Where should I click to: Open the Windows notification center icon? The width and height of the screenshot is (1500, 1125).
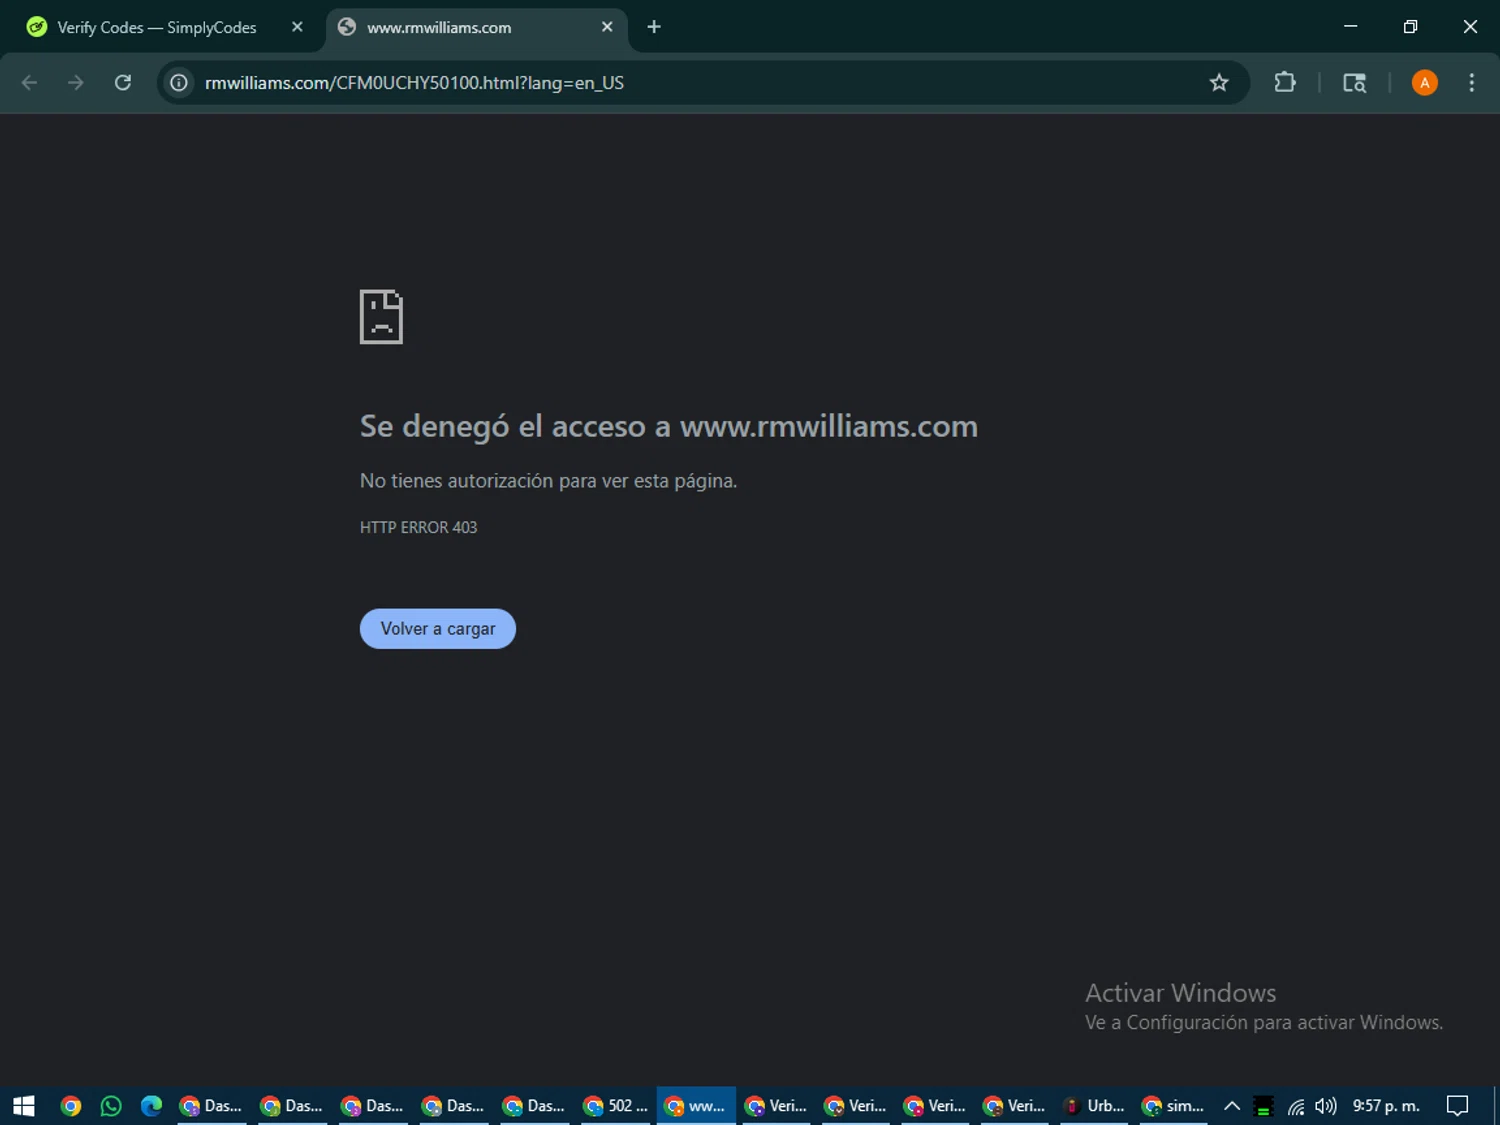coord(1458,1105)
